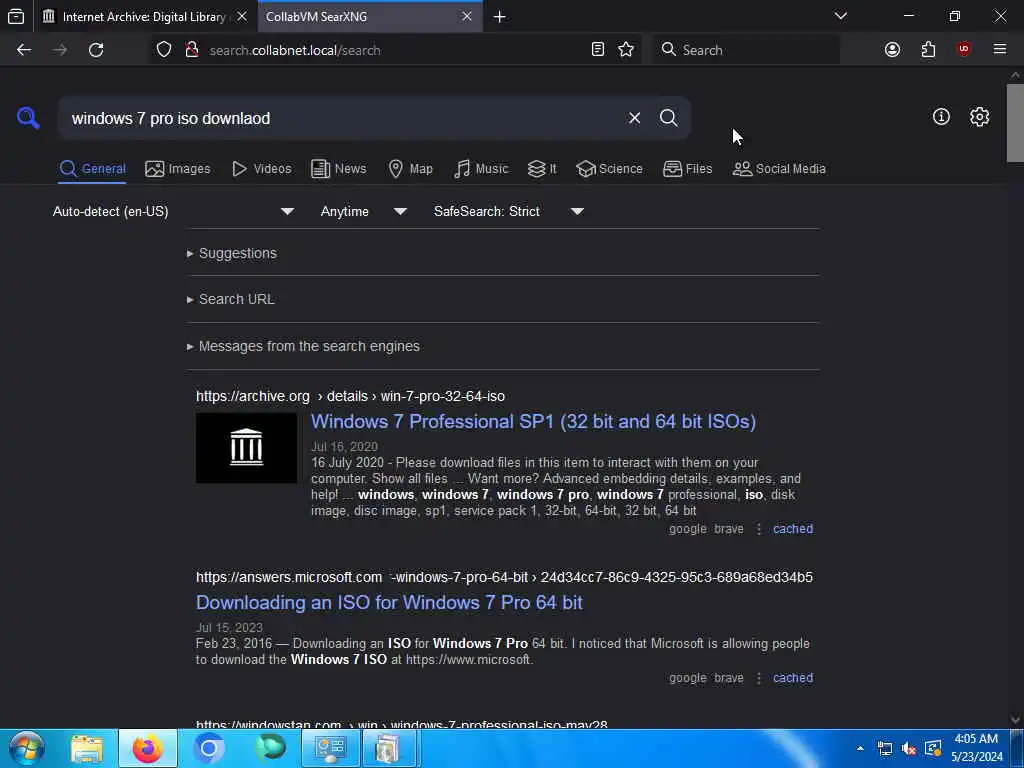Open SearXNG preferences gear

[979, 117]
